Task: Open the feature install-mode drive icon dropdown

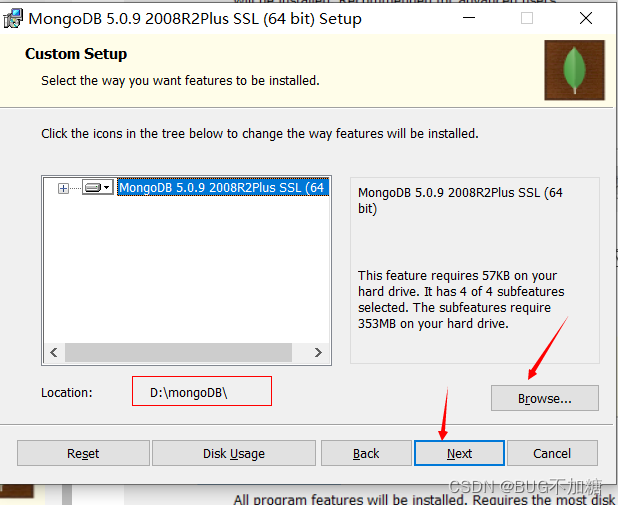Action: [98, 187]
